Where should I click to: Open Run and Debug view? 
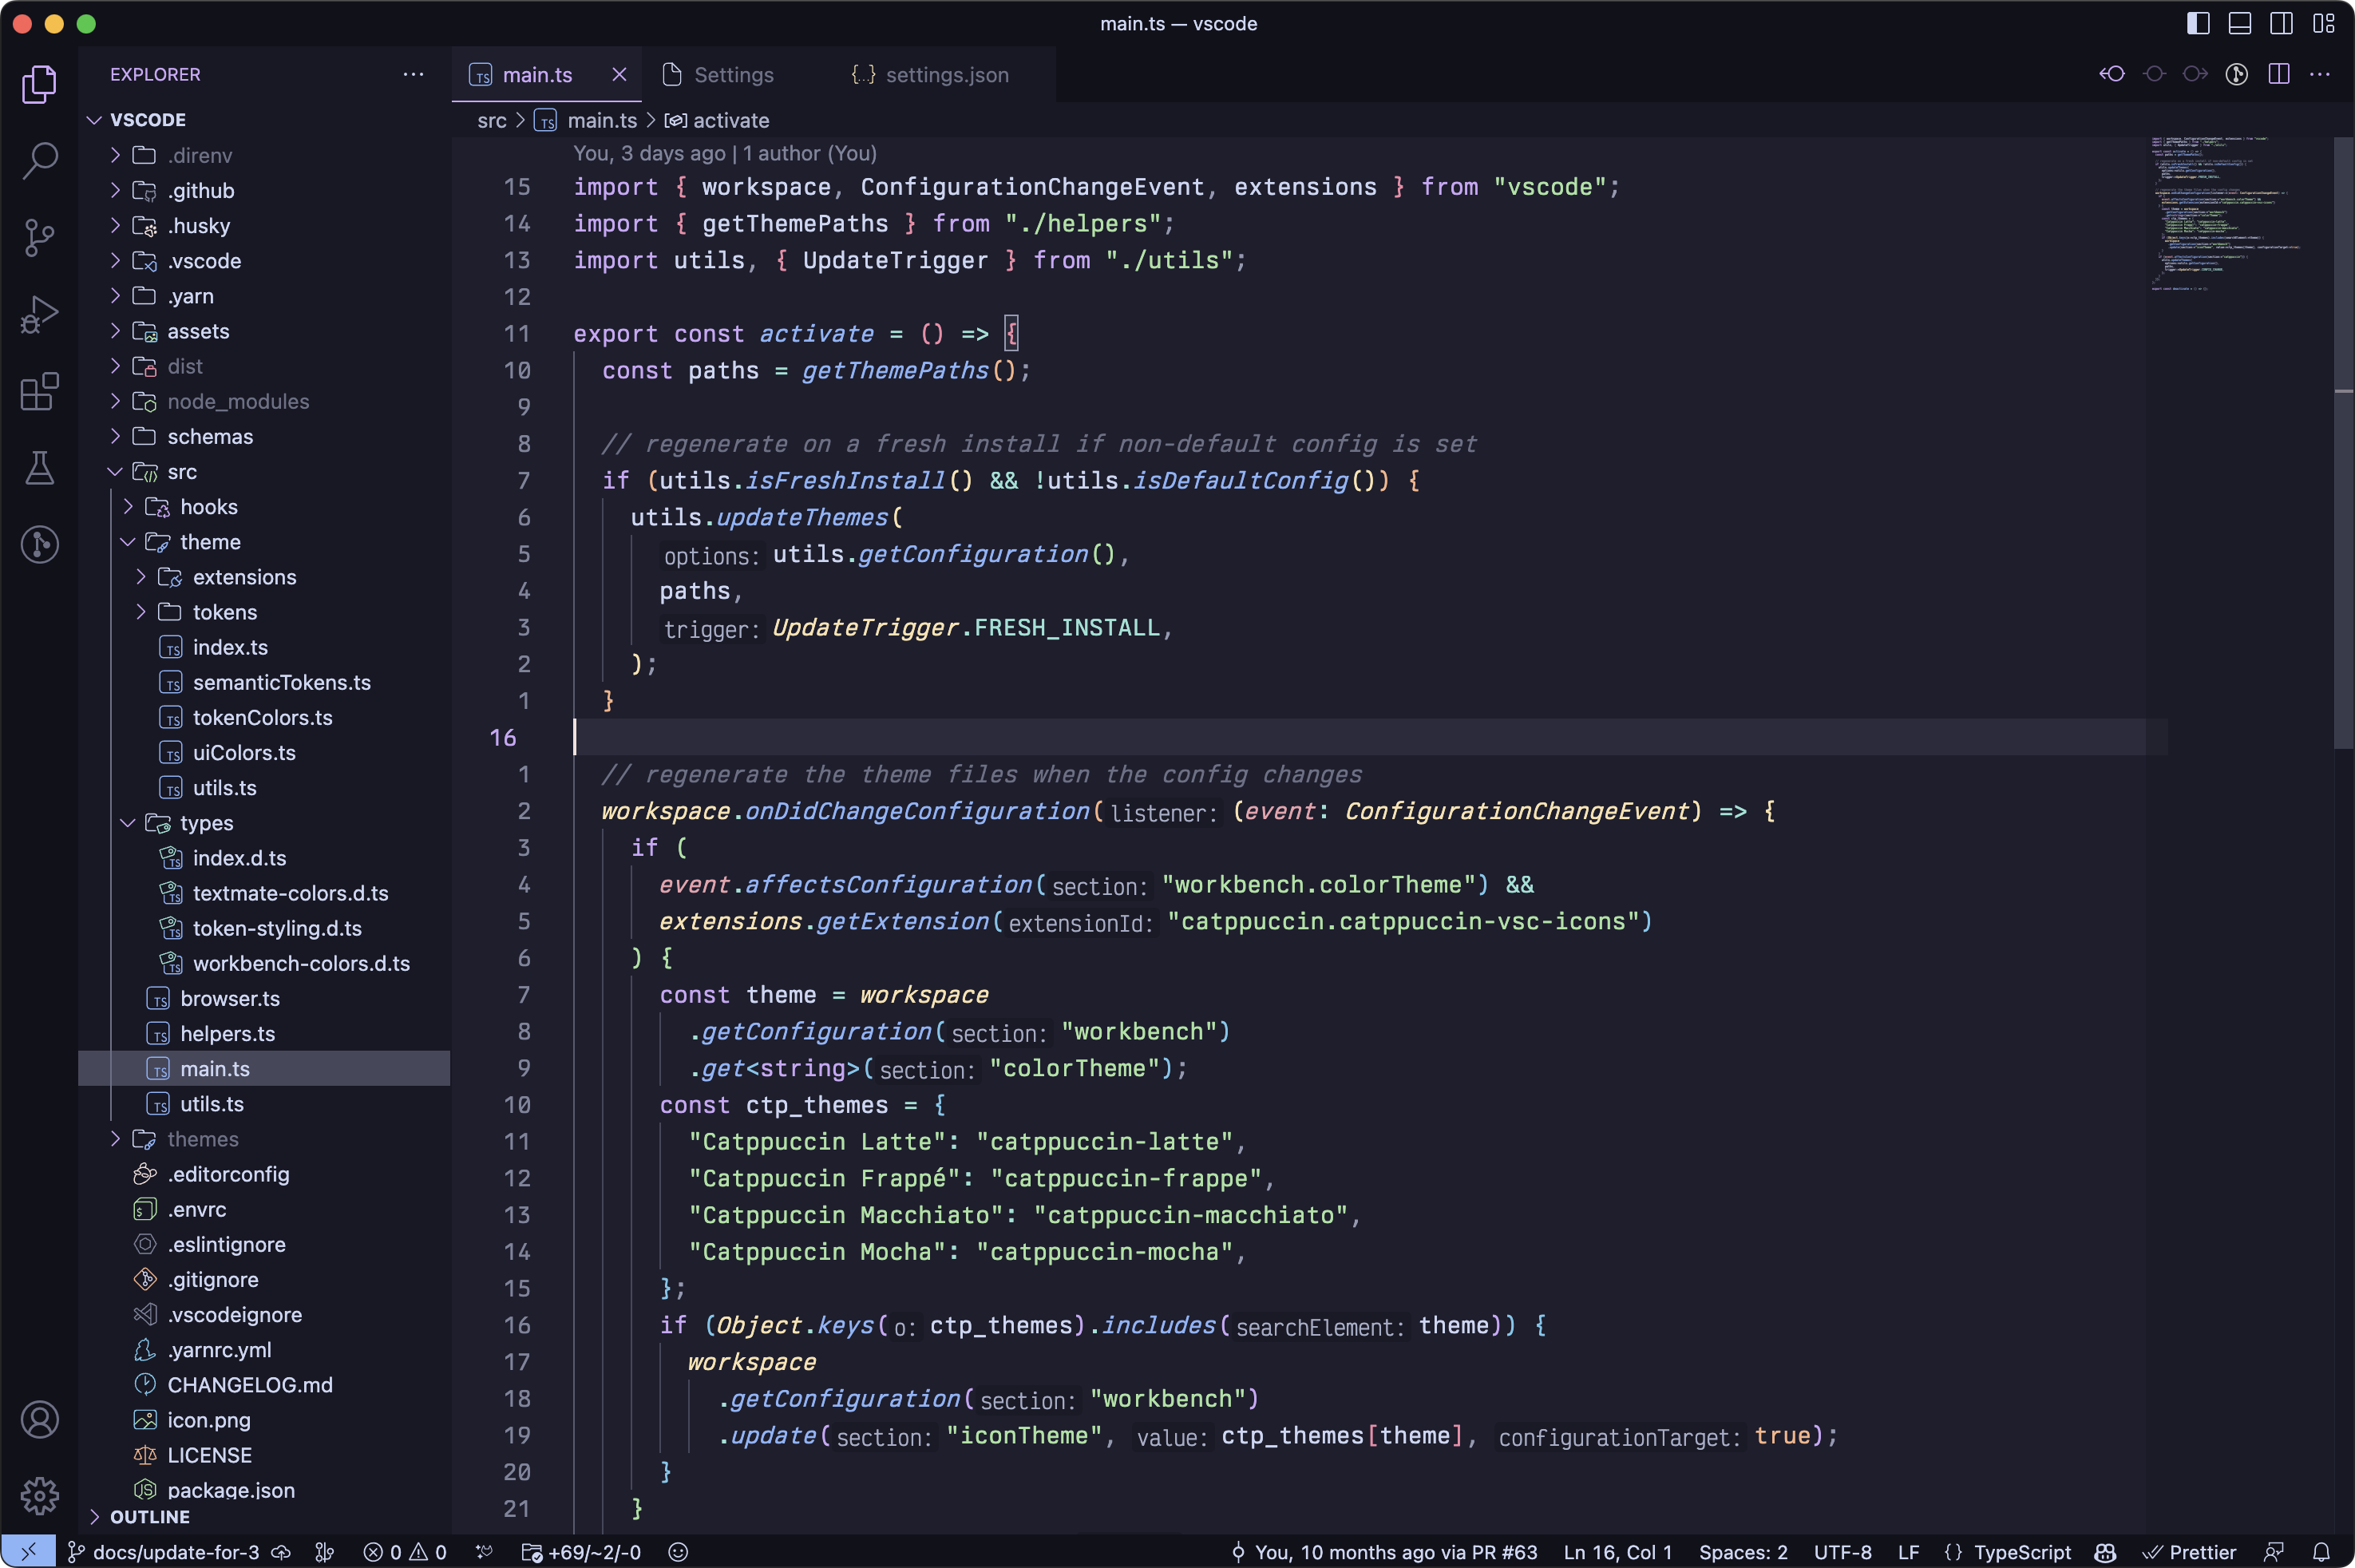point(40,314)
